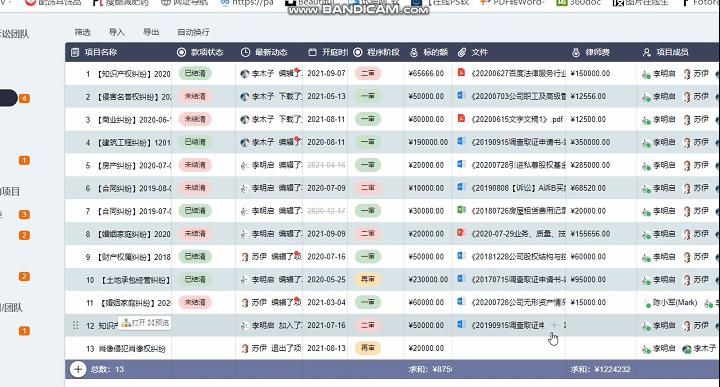Click the date 2021-09-07 cell
720x387 pixels.
tap(326, 73)
